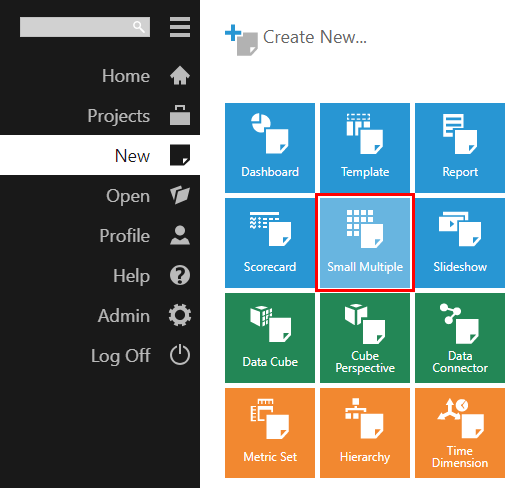View the Profile page

(100, 236)
